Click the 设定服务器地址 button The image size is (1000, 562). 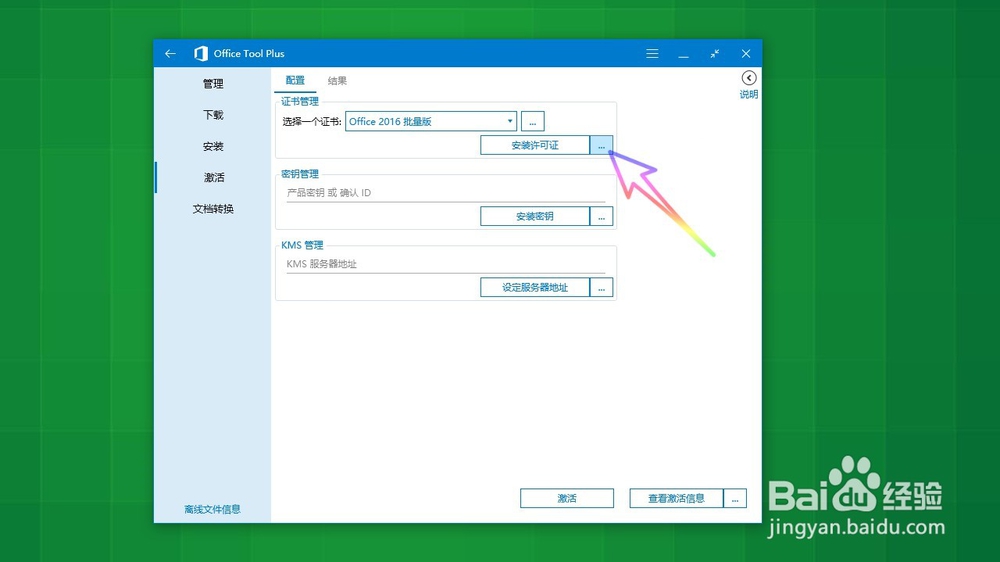click(534, 287)
